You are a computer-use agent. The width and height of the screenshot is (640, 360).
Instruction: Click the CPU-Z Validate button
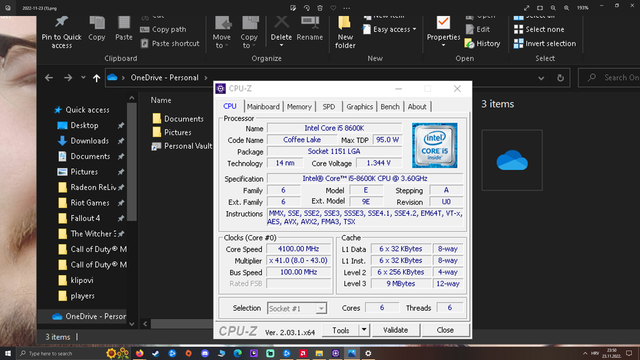coord(396,330)
